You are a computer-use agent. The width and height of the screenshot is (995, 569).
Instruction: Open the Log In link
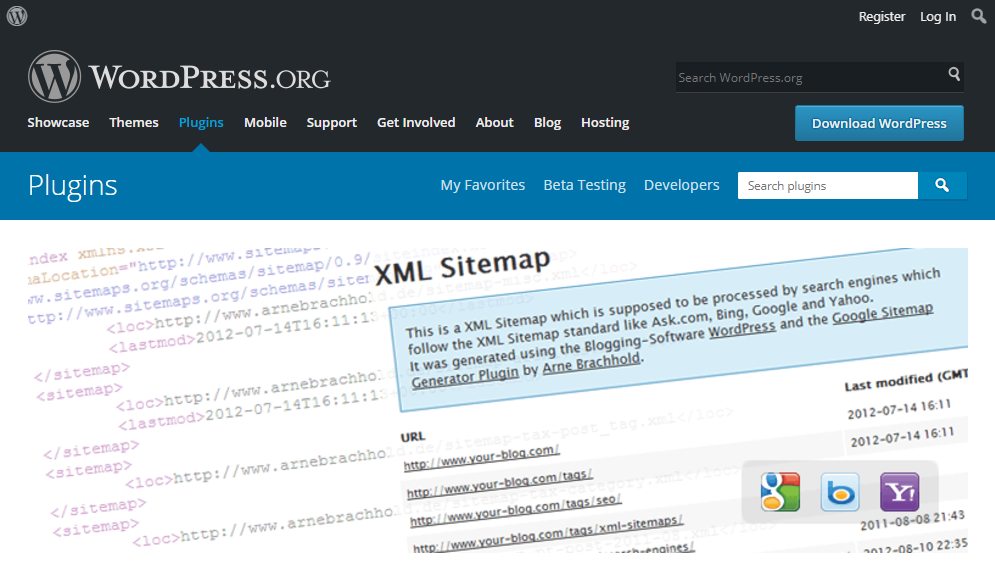[x=938, y=16]
